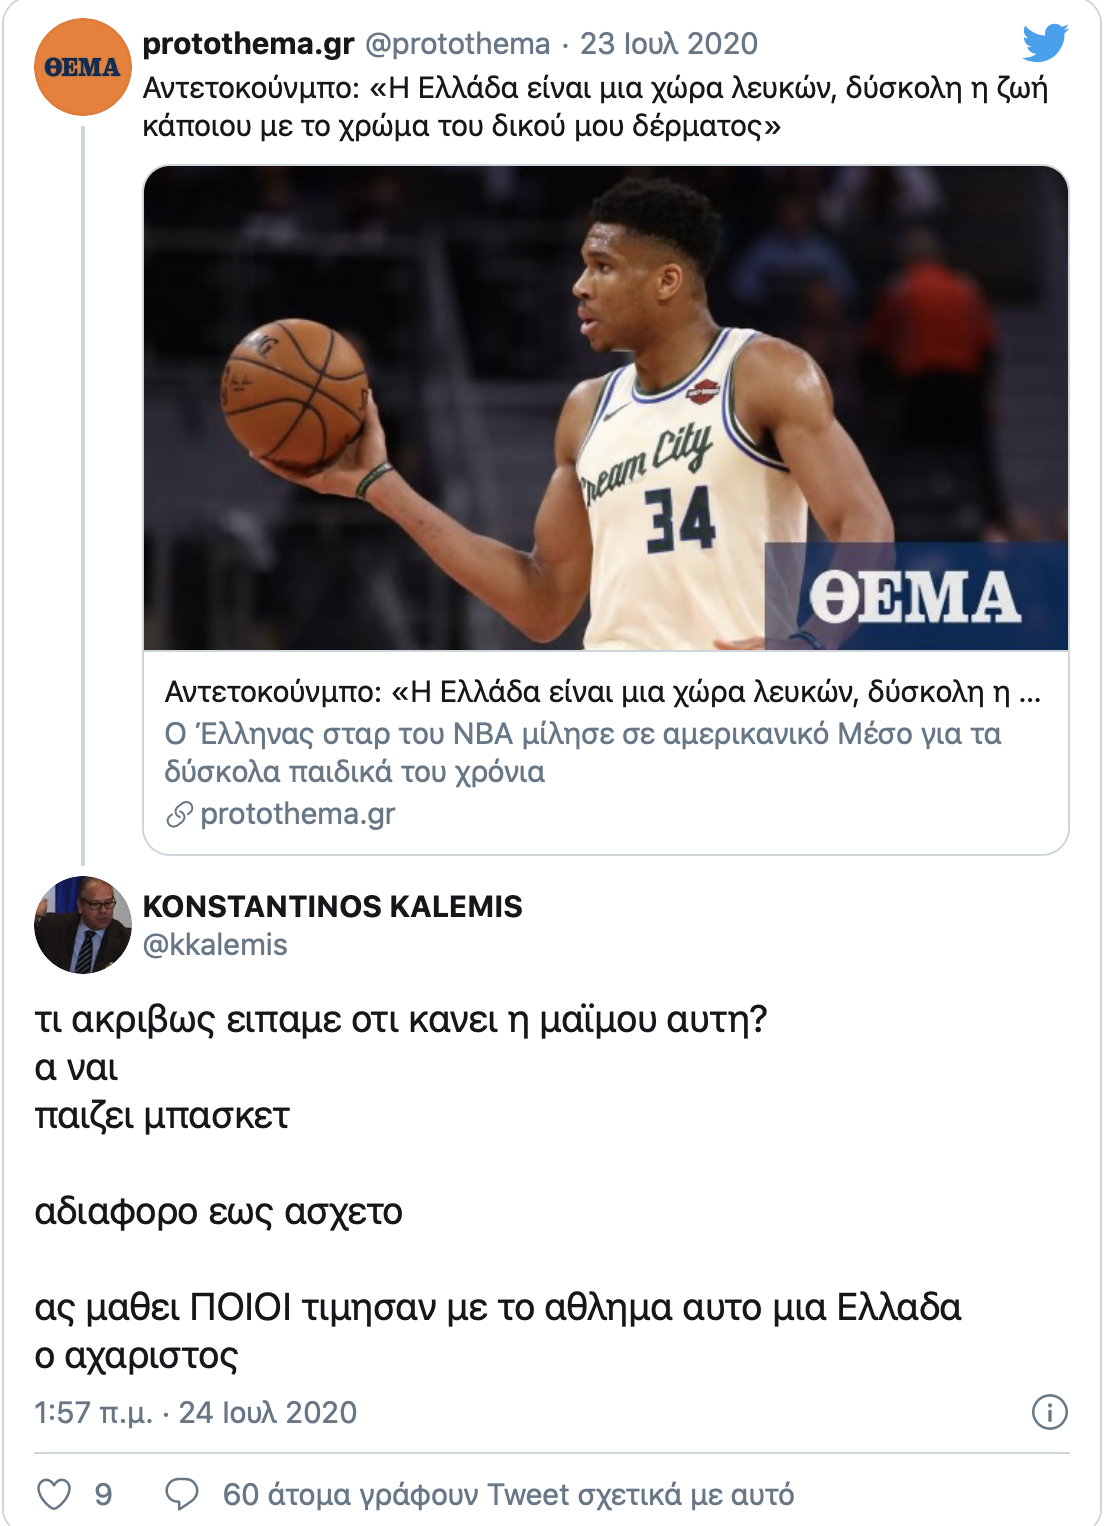Open the @kkalemis handle
This screenshot has width=1104, height=1526.
pos(215,945)
